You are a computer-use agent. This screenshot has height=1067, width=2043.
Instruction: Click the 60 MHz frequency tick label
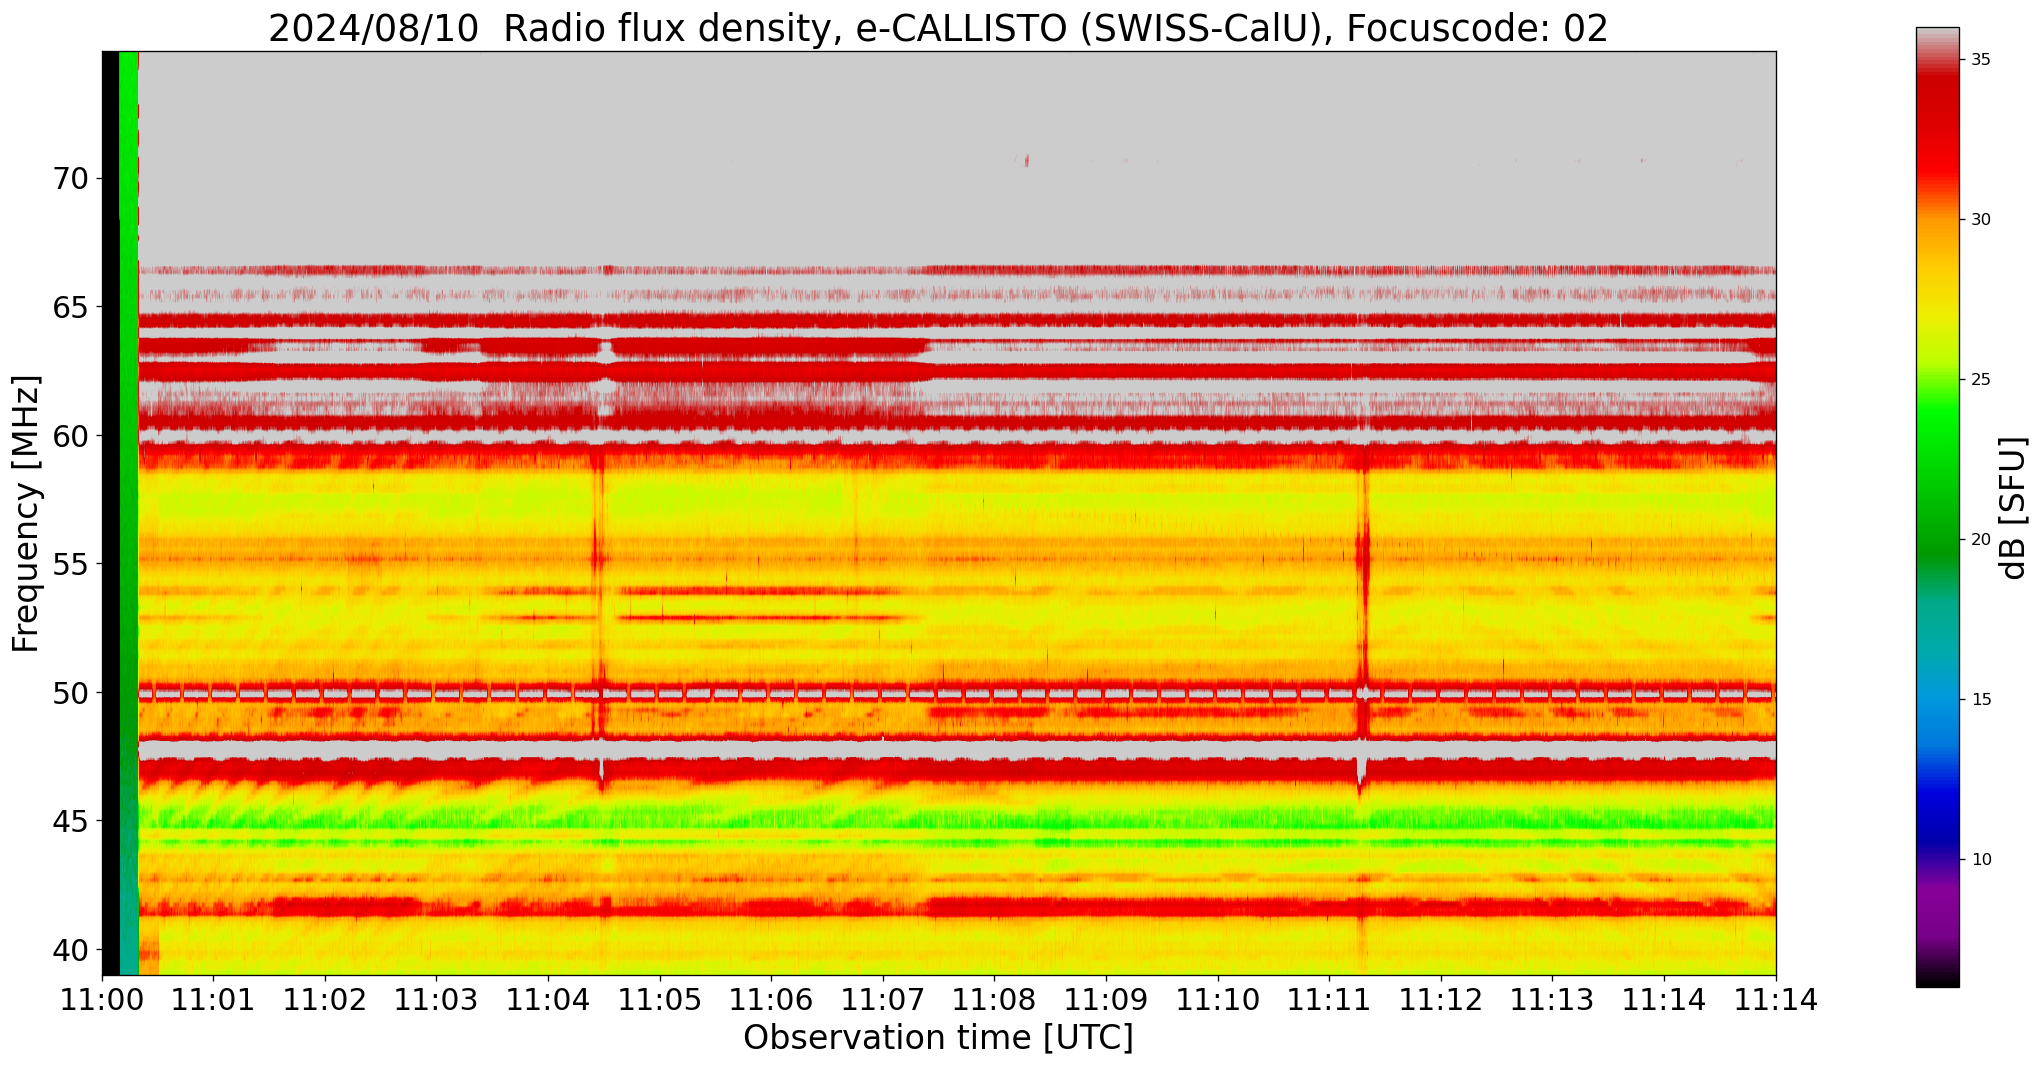coord(71,435)
